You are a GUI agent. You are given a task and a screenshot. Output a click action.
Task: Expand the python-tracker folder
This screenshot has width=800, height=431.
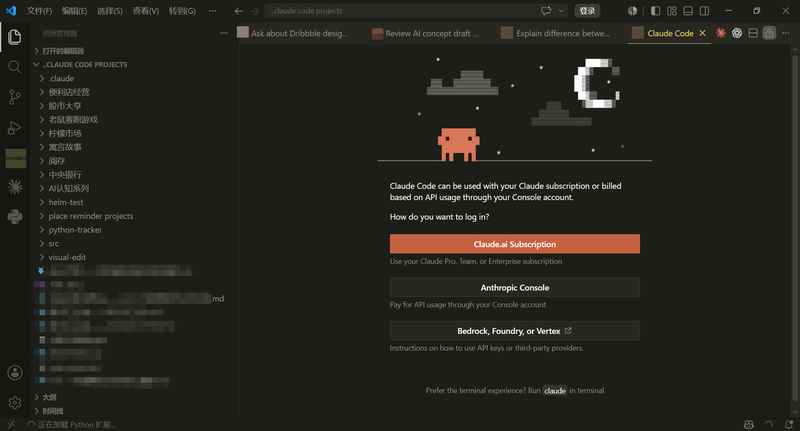(75, 230)
